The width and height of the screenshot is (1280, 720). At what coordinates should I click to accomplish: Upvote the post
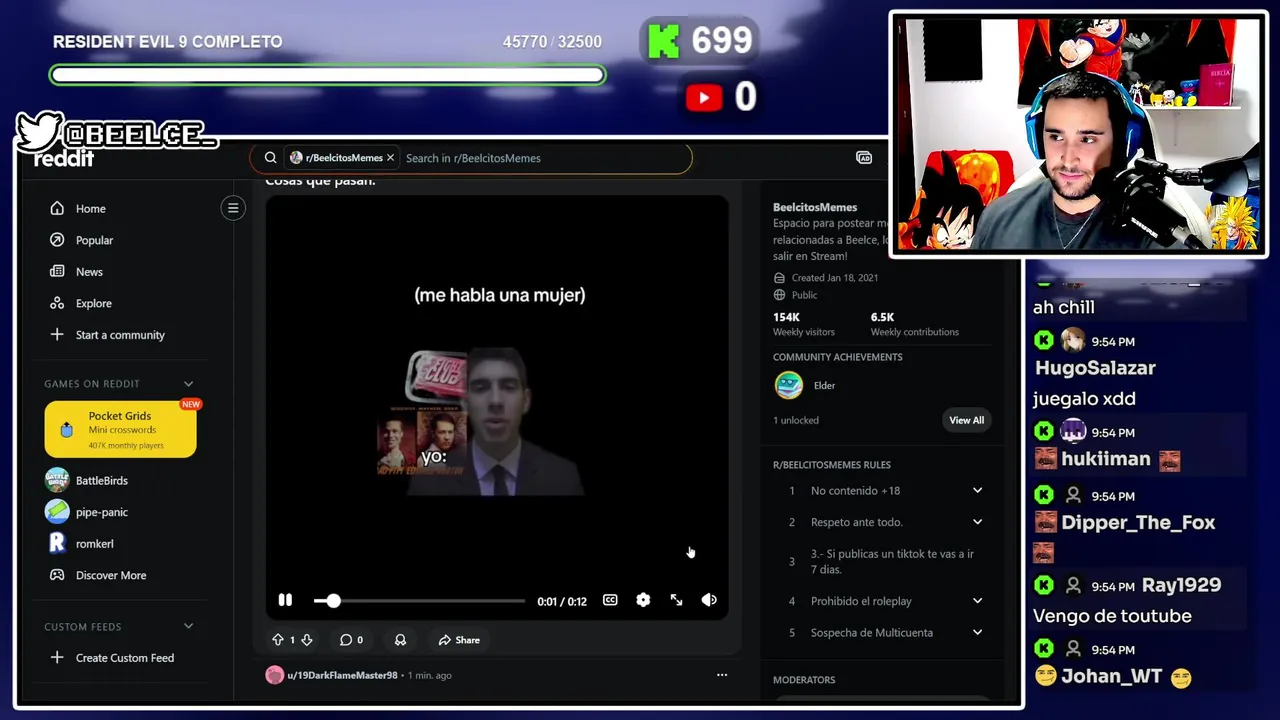point(278,640)
